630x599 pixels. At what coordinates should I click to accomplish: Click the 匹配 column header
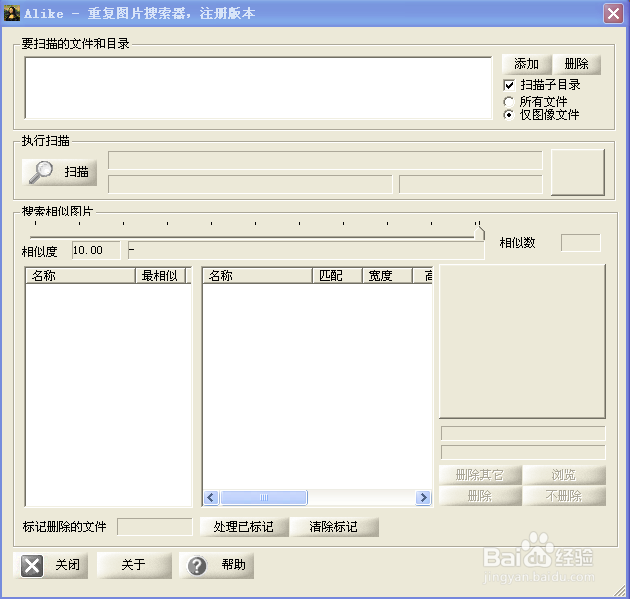point(338,276)
